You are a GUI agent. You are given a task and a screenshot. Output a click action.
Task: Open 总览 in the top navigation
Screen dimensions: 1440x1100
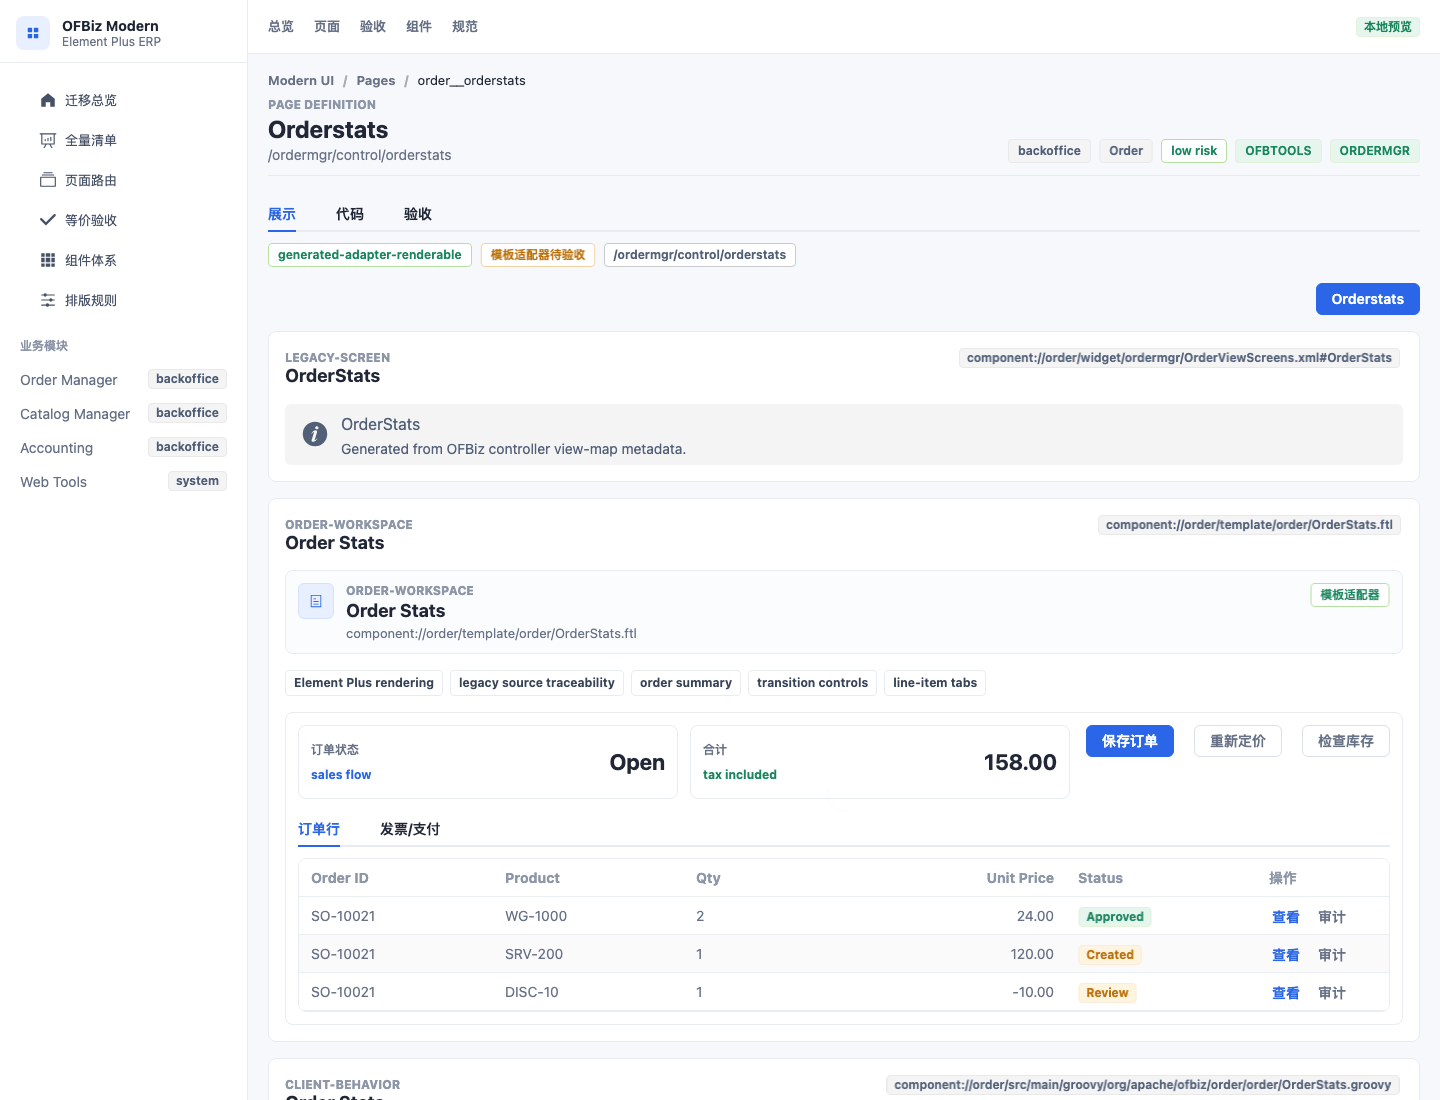[281, 27]
